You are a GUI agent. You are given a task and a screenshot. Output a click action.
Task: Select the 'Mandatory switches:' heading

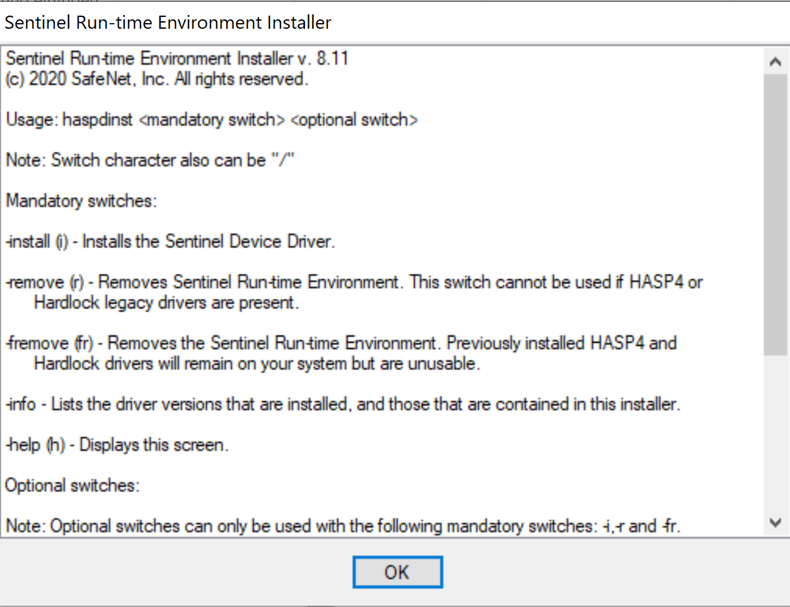tap(81, 201)
